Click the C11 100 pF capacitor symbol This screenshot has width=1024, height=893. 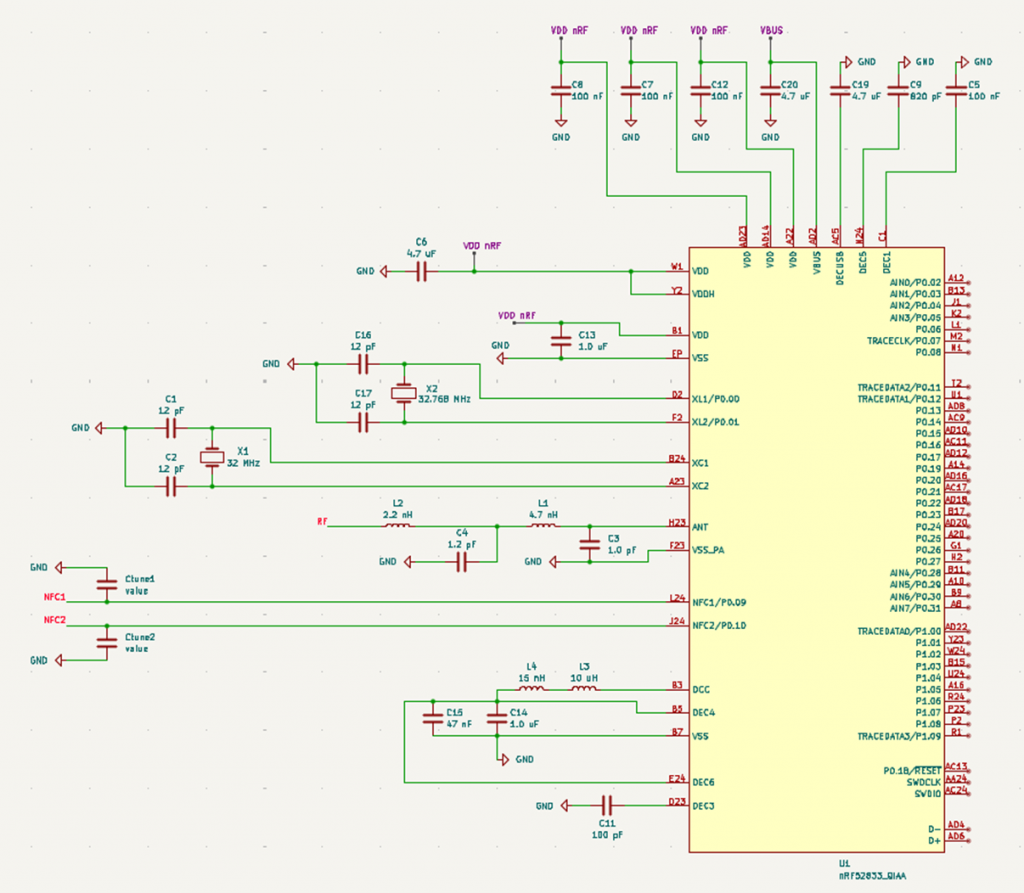607,805
